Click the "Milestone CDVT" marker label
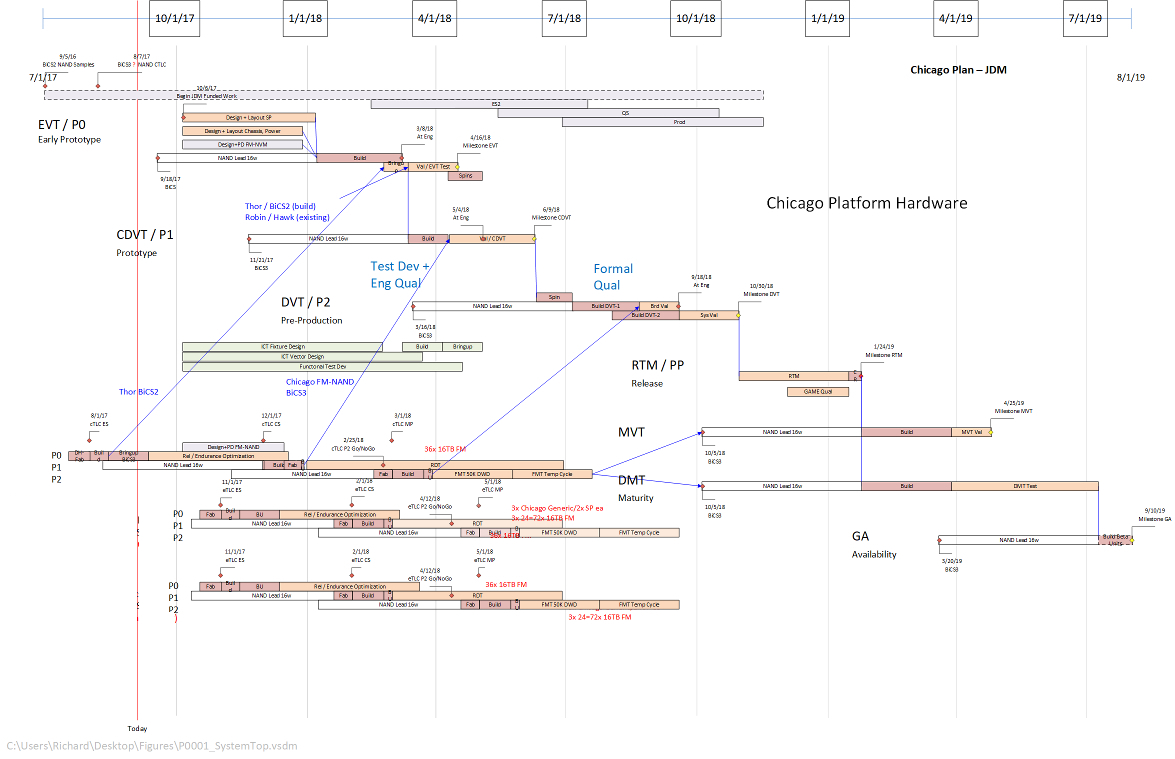Viewport: 1175px width, 759px height. pyautogui.click(x=552, y=218)
